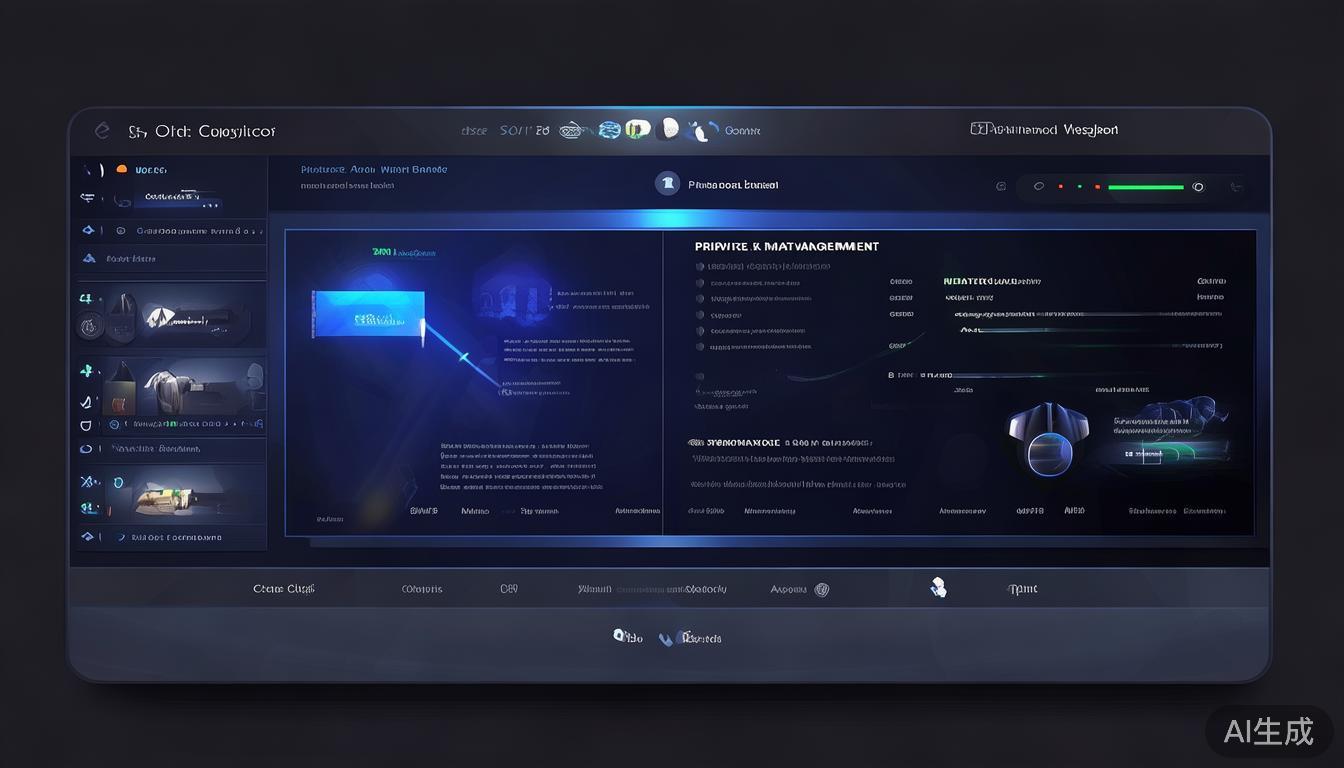Select the last radio bullet in the Management list

[700, 347]
